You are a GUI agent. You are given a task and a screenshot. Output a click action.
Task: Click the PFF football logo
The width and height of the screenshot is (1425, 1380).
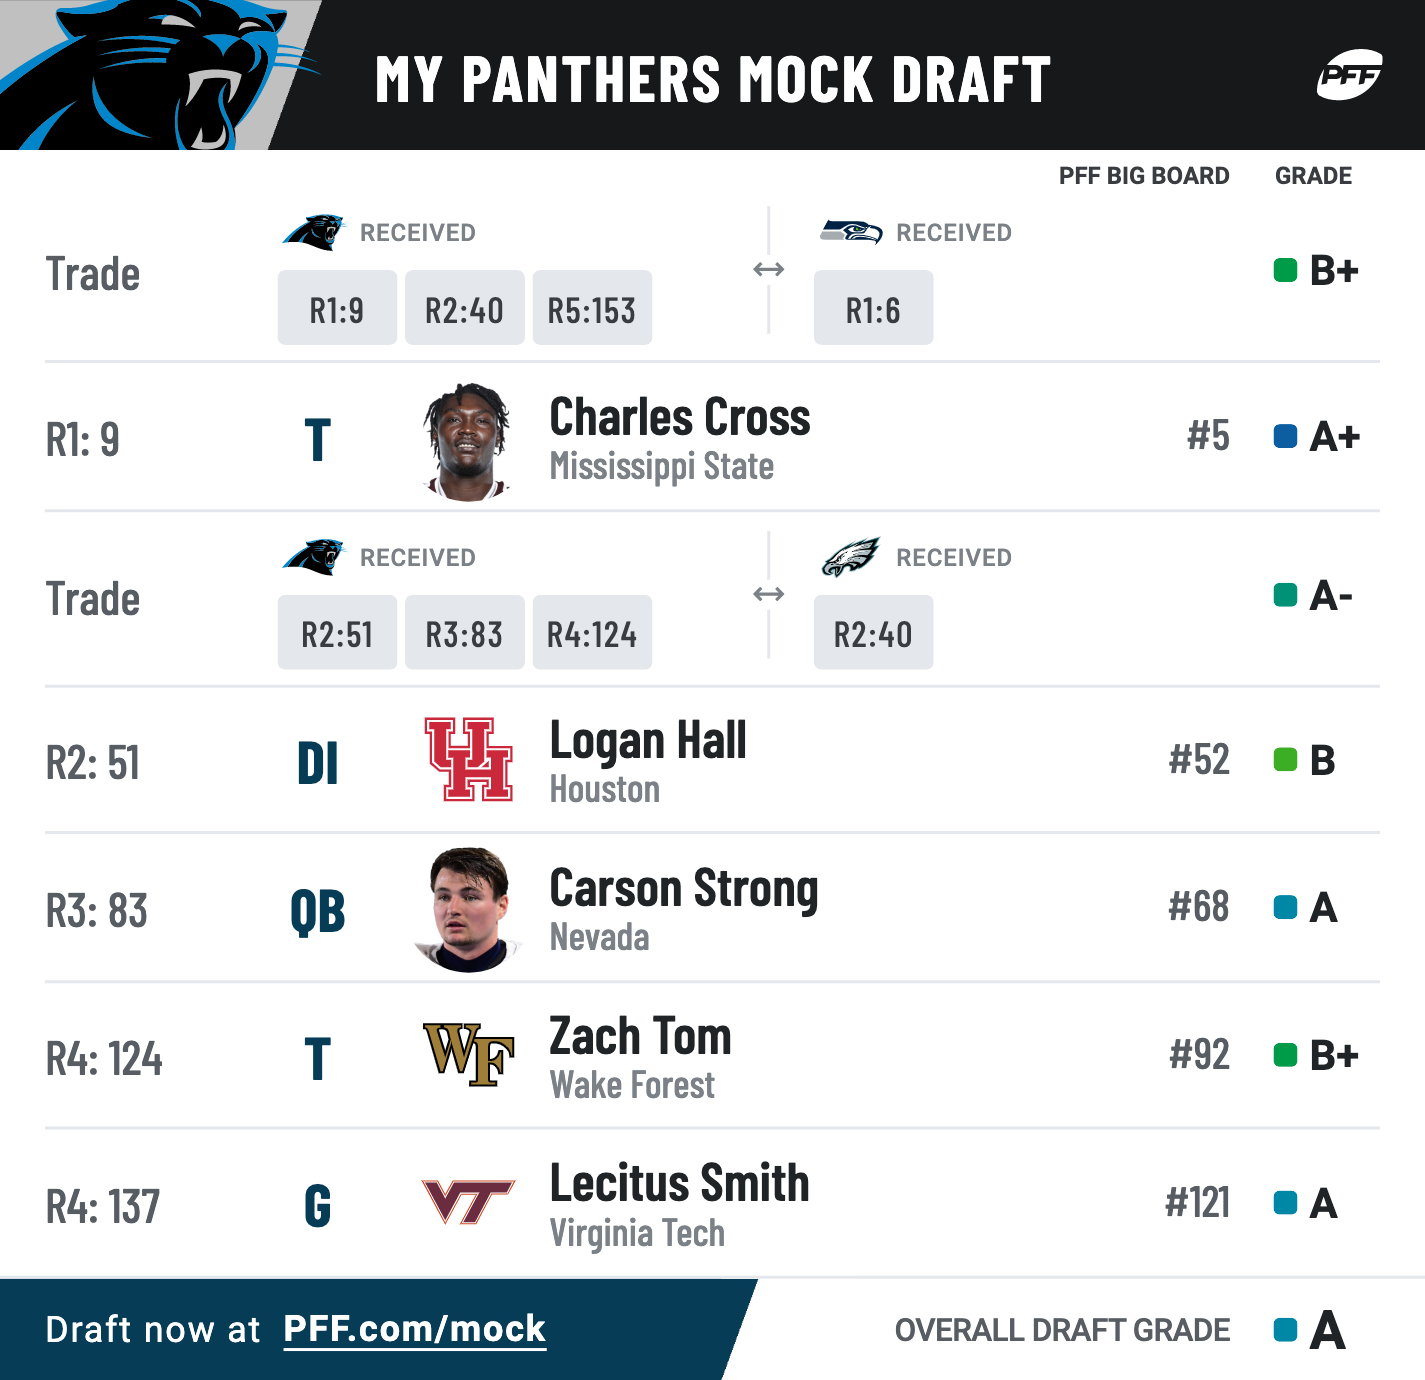pyautogui.click(x=1349, y=75)
